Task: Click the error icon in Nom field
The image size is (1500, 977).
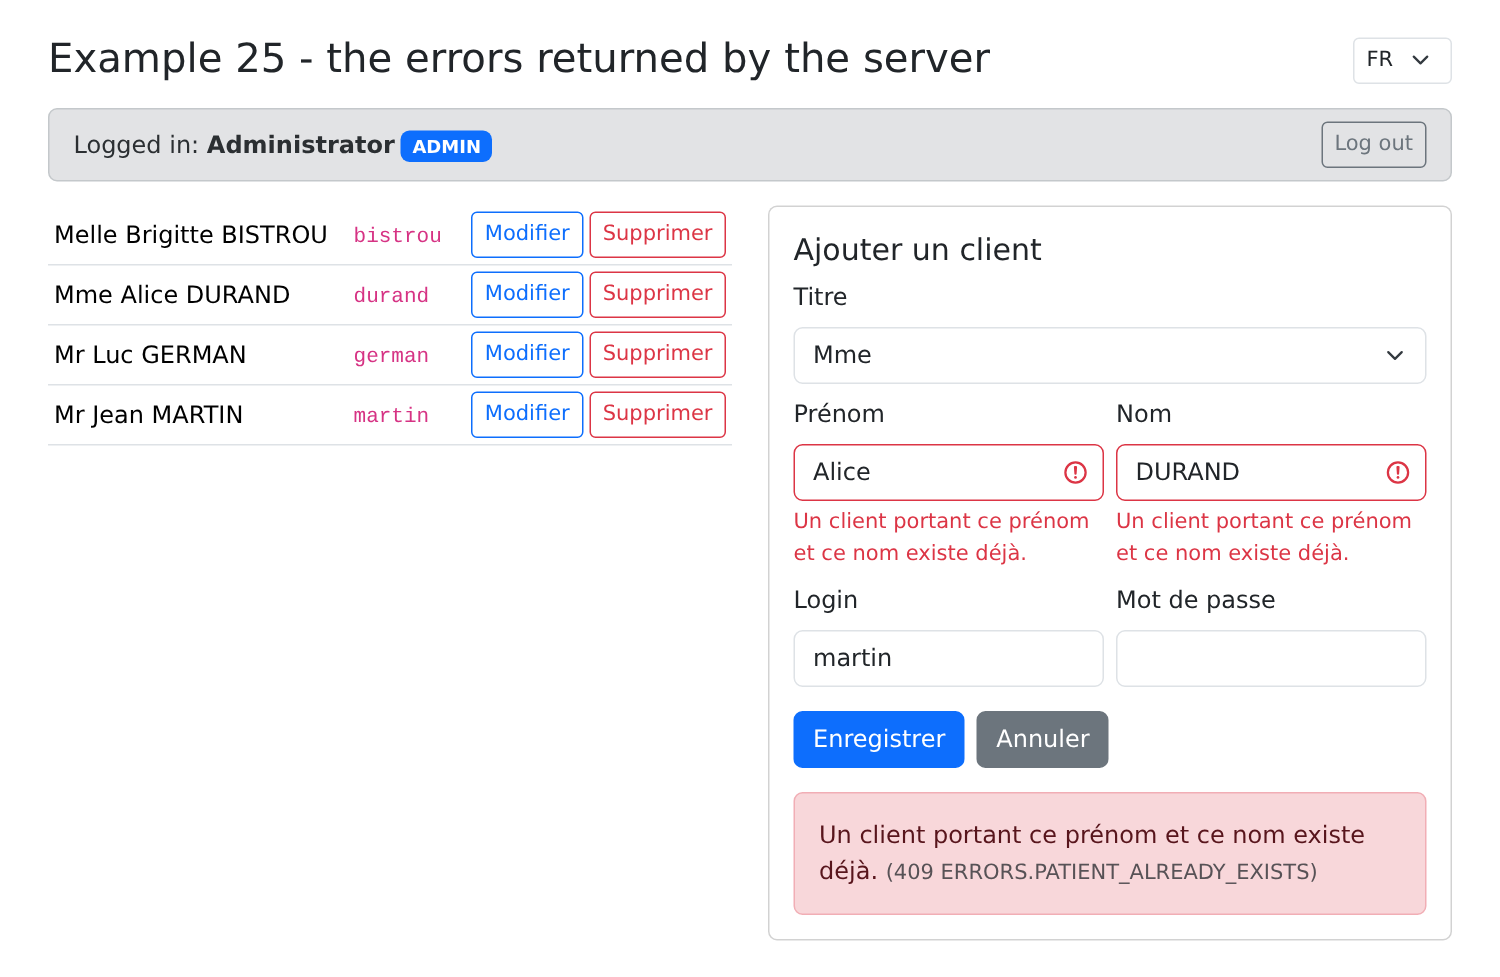Action: [1398, 472]
